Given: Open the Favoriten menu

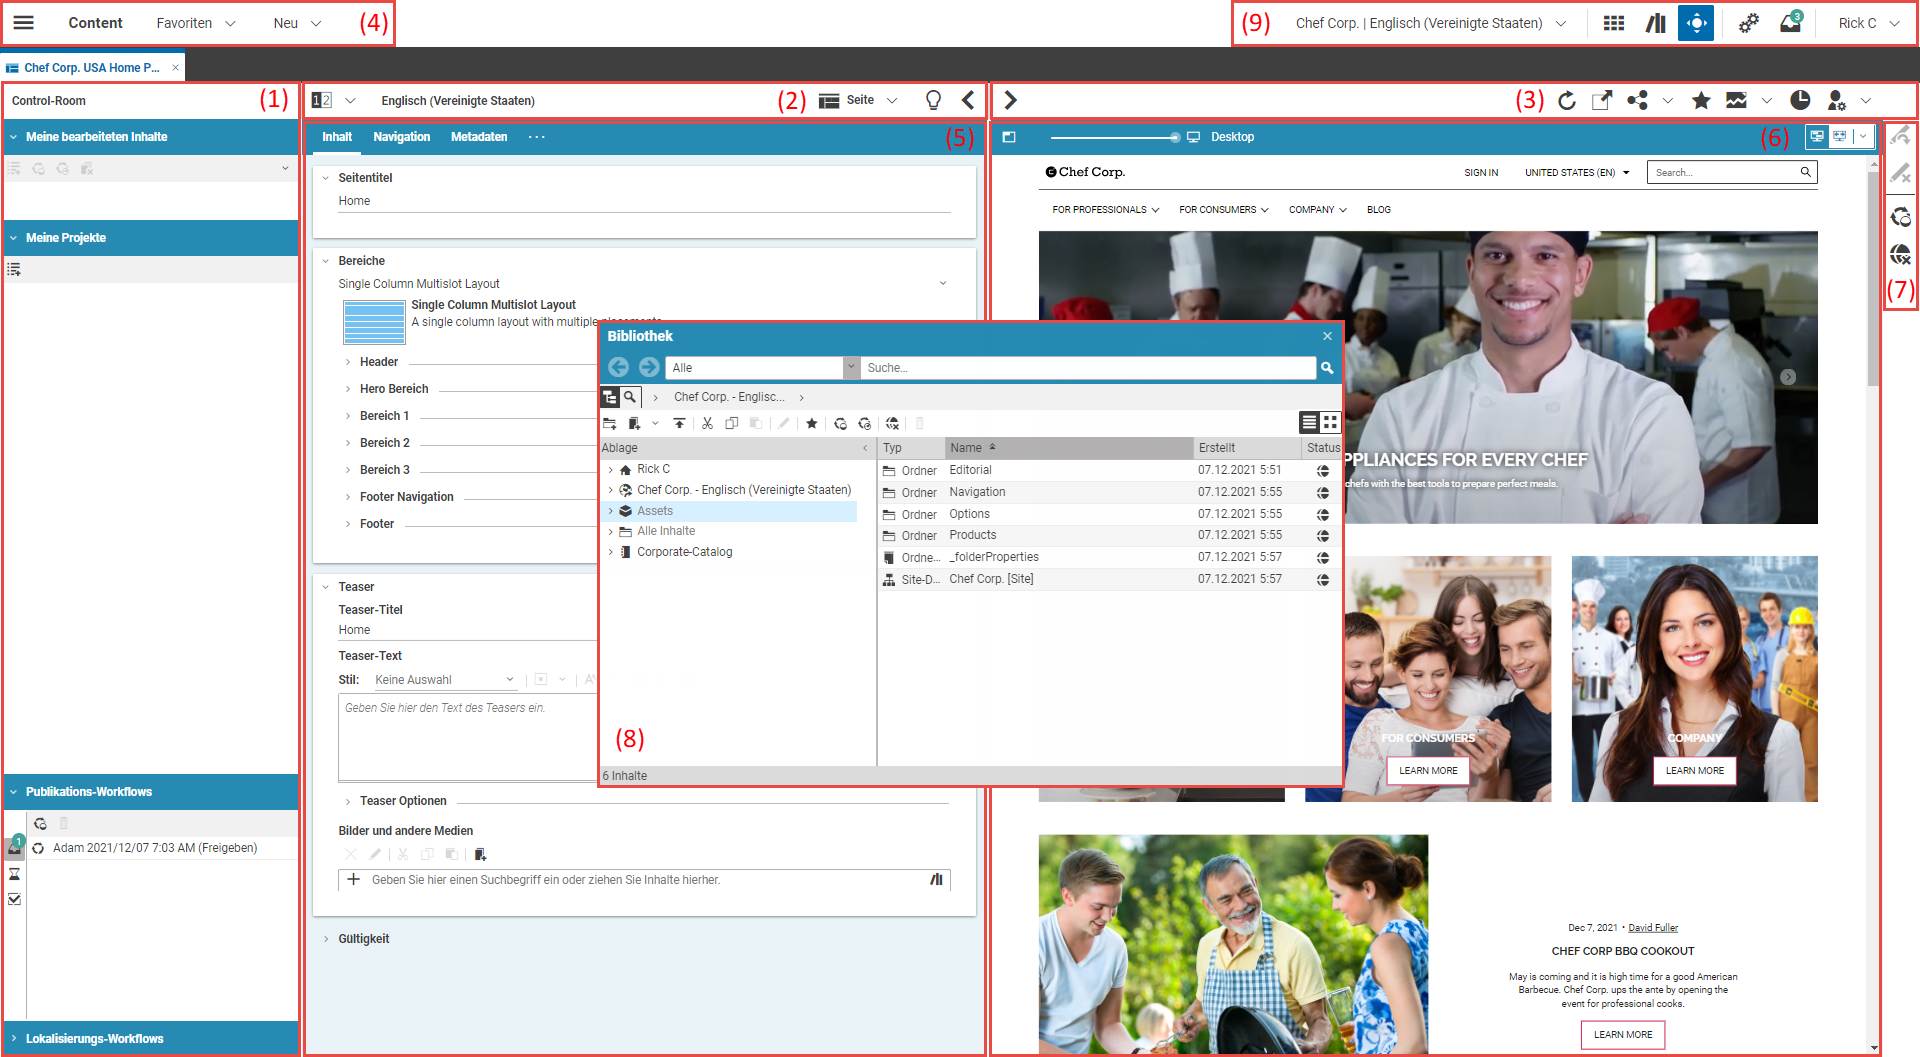Looking at the screenshot, I should tap(196, 23).
